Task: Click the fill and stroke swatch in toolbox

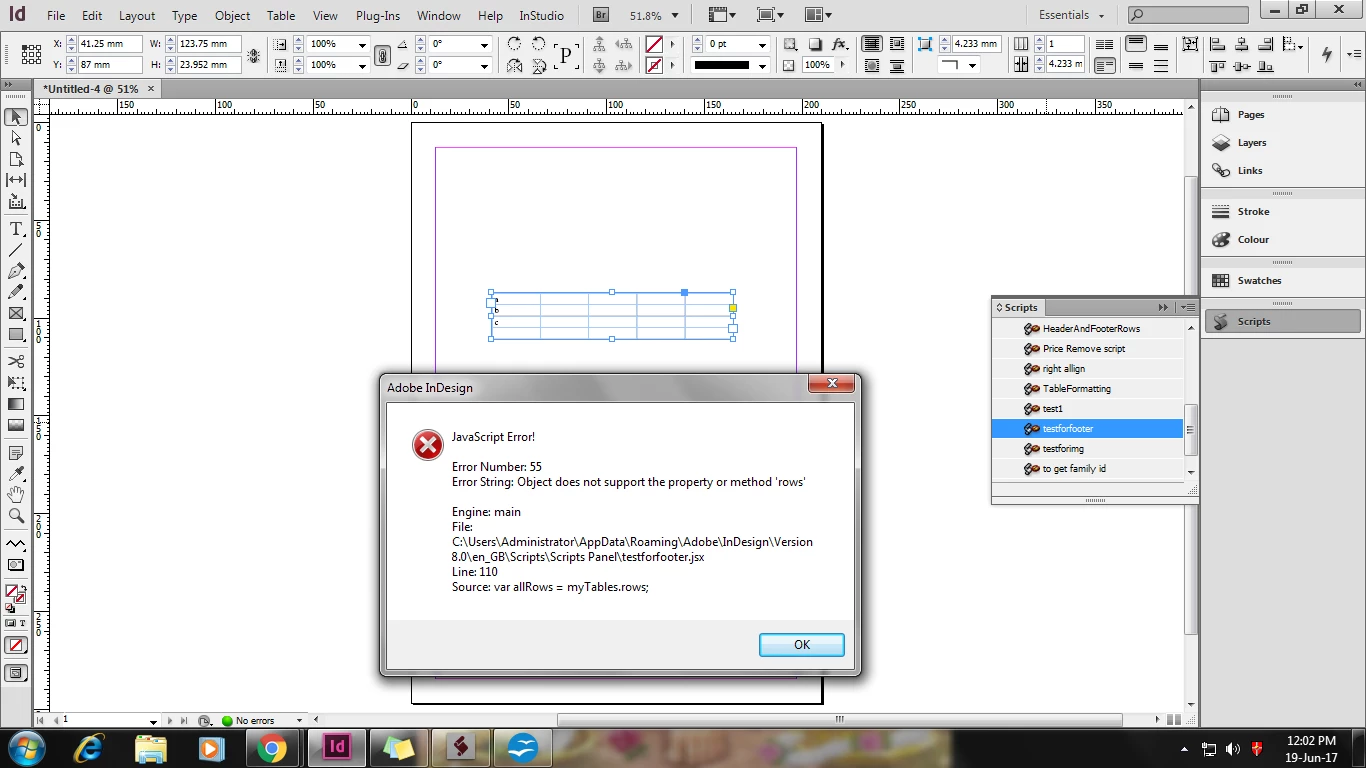Action: [15, 595]
